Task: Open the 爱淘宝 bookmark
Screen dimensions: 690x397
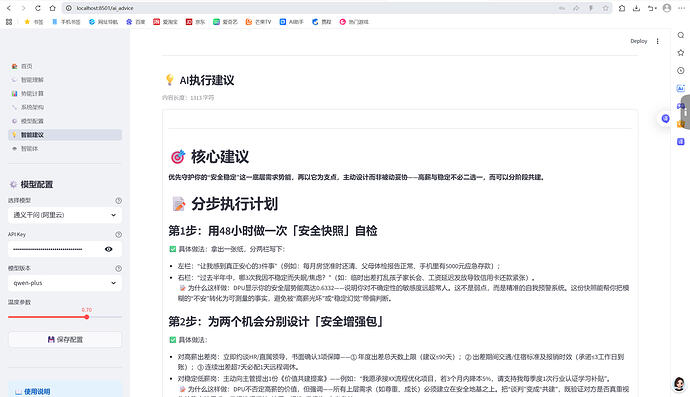Action: (165, 22)
